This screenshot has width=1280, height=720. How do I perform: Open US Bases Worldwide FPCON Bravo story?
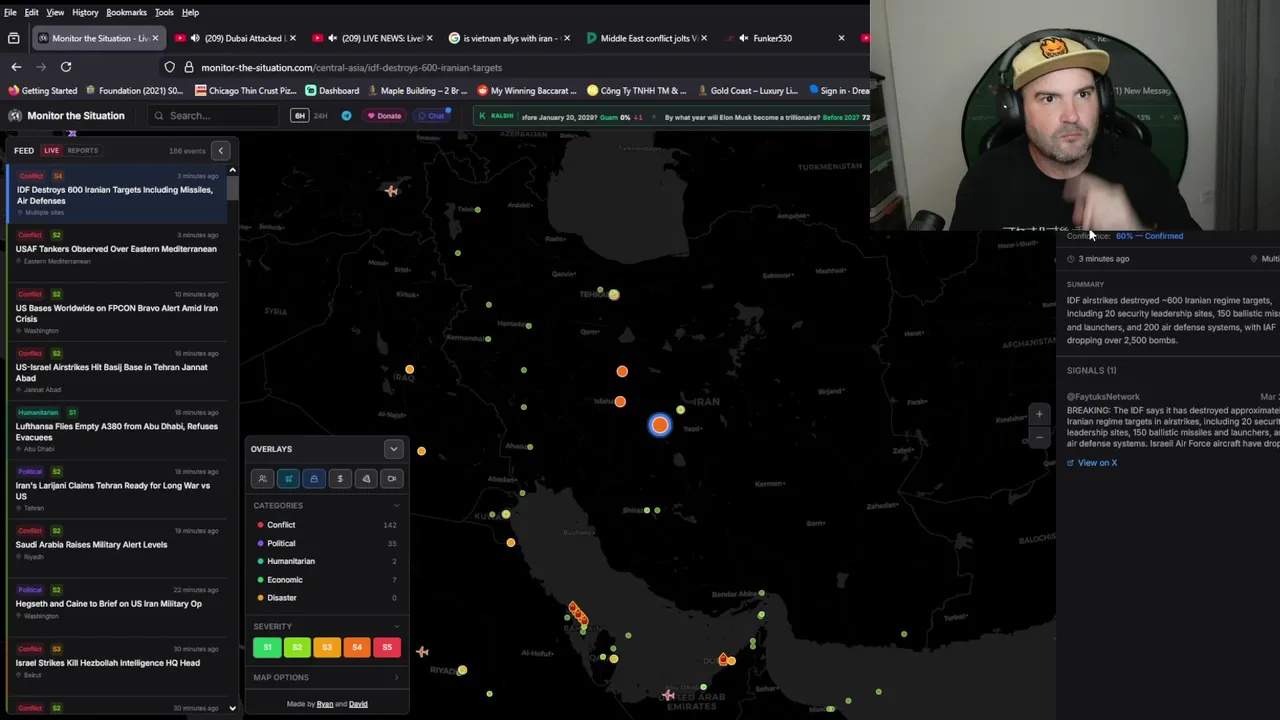[x=116, y=313]
